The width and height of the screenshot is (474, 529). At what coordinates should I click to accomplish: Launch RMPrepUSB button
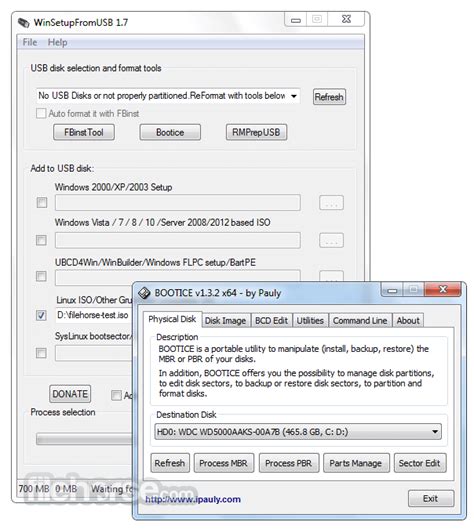click(256, 132)
